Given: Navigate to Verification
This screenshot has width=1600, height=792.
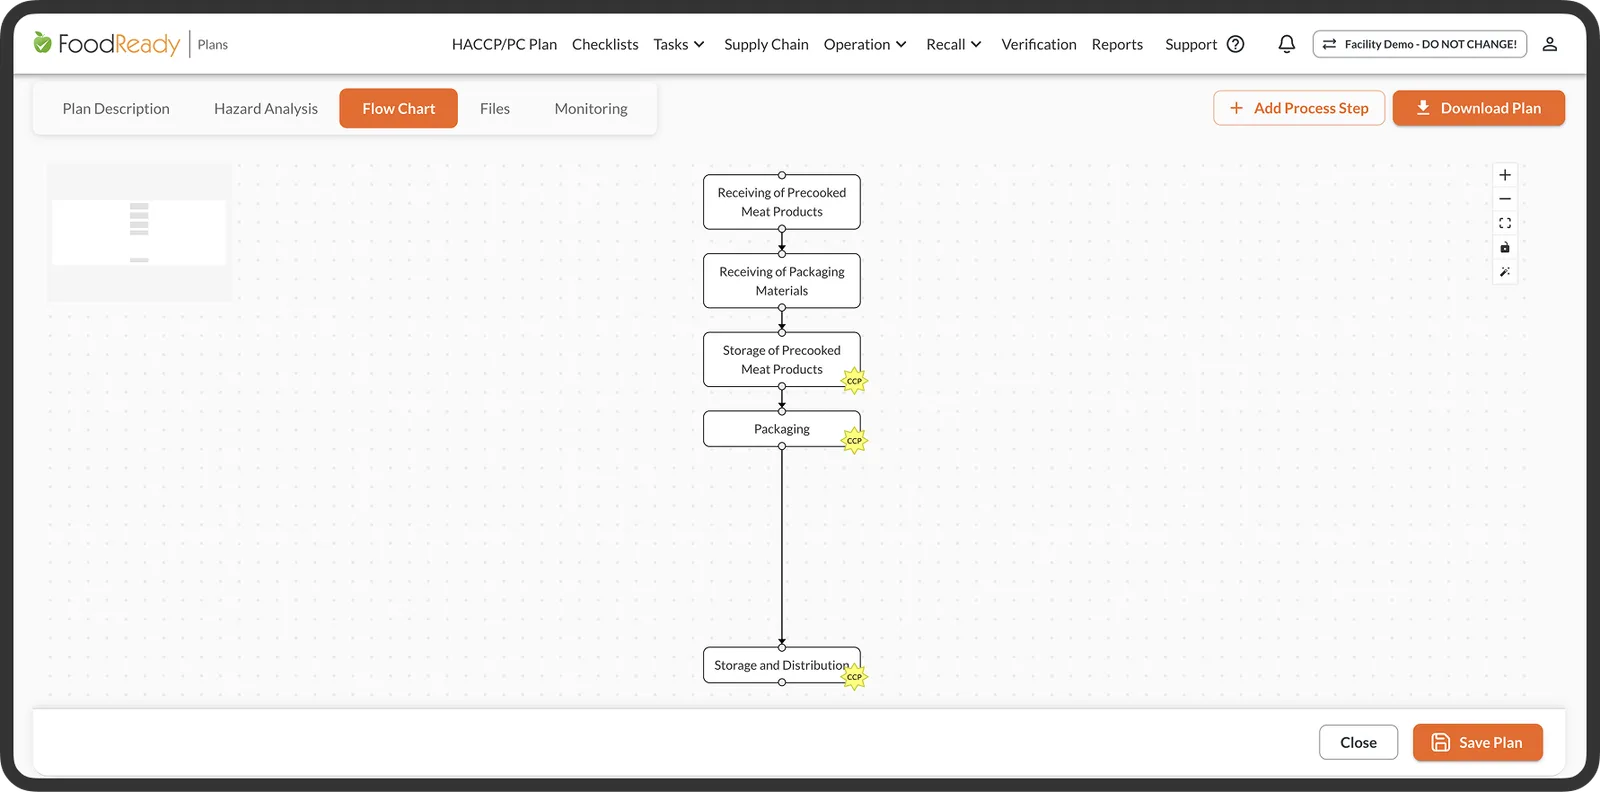Looking at the screenshot, I should (x=1039, y=44).
